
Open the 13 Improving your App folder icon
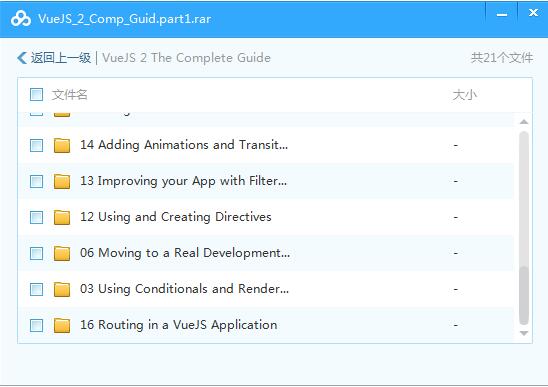point(62,181)
